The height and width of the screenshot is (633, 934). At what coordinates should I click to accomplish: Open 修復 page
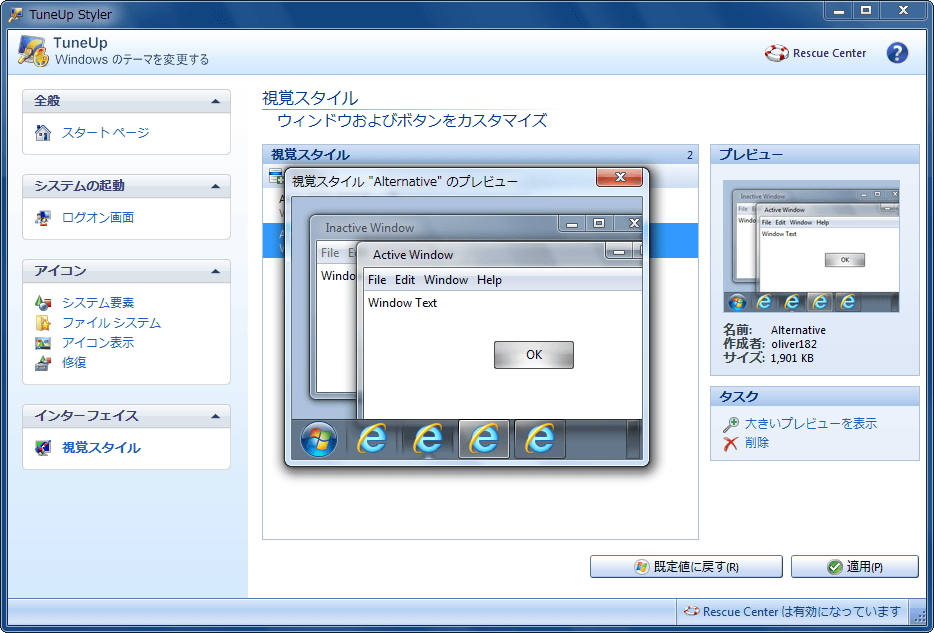pos(74,362)
